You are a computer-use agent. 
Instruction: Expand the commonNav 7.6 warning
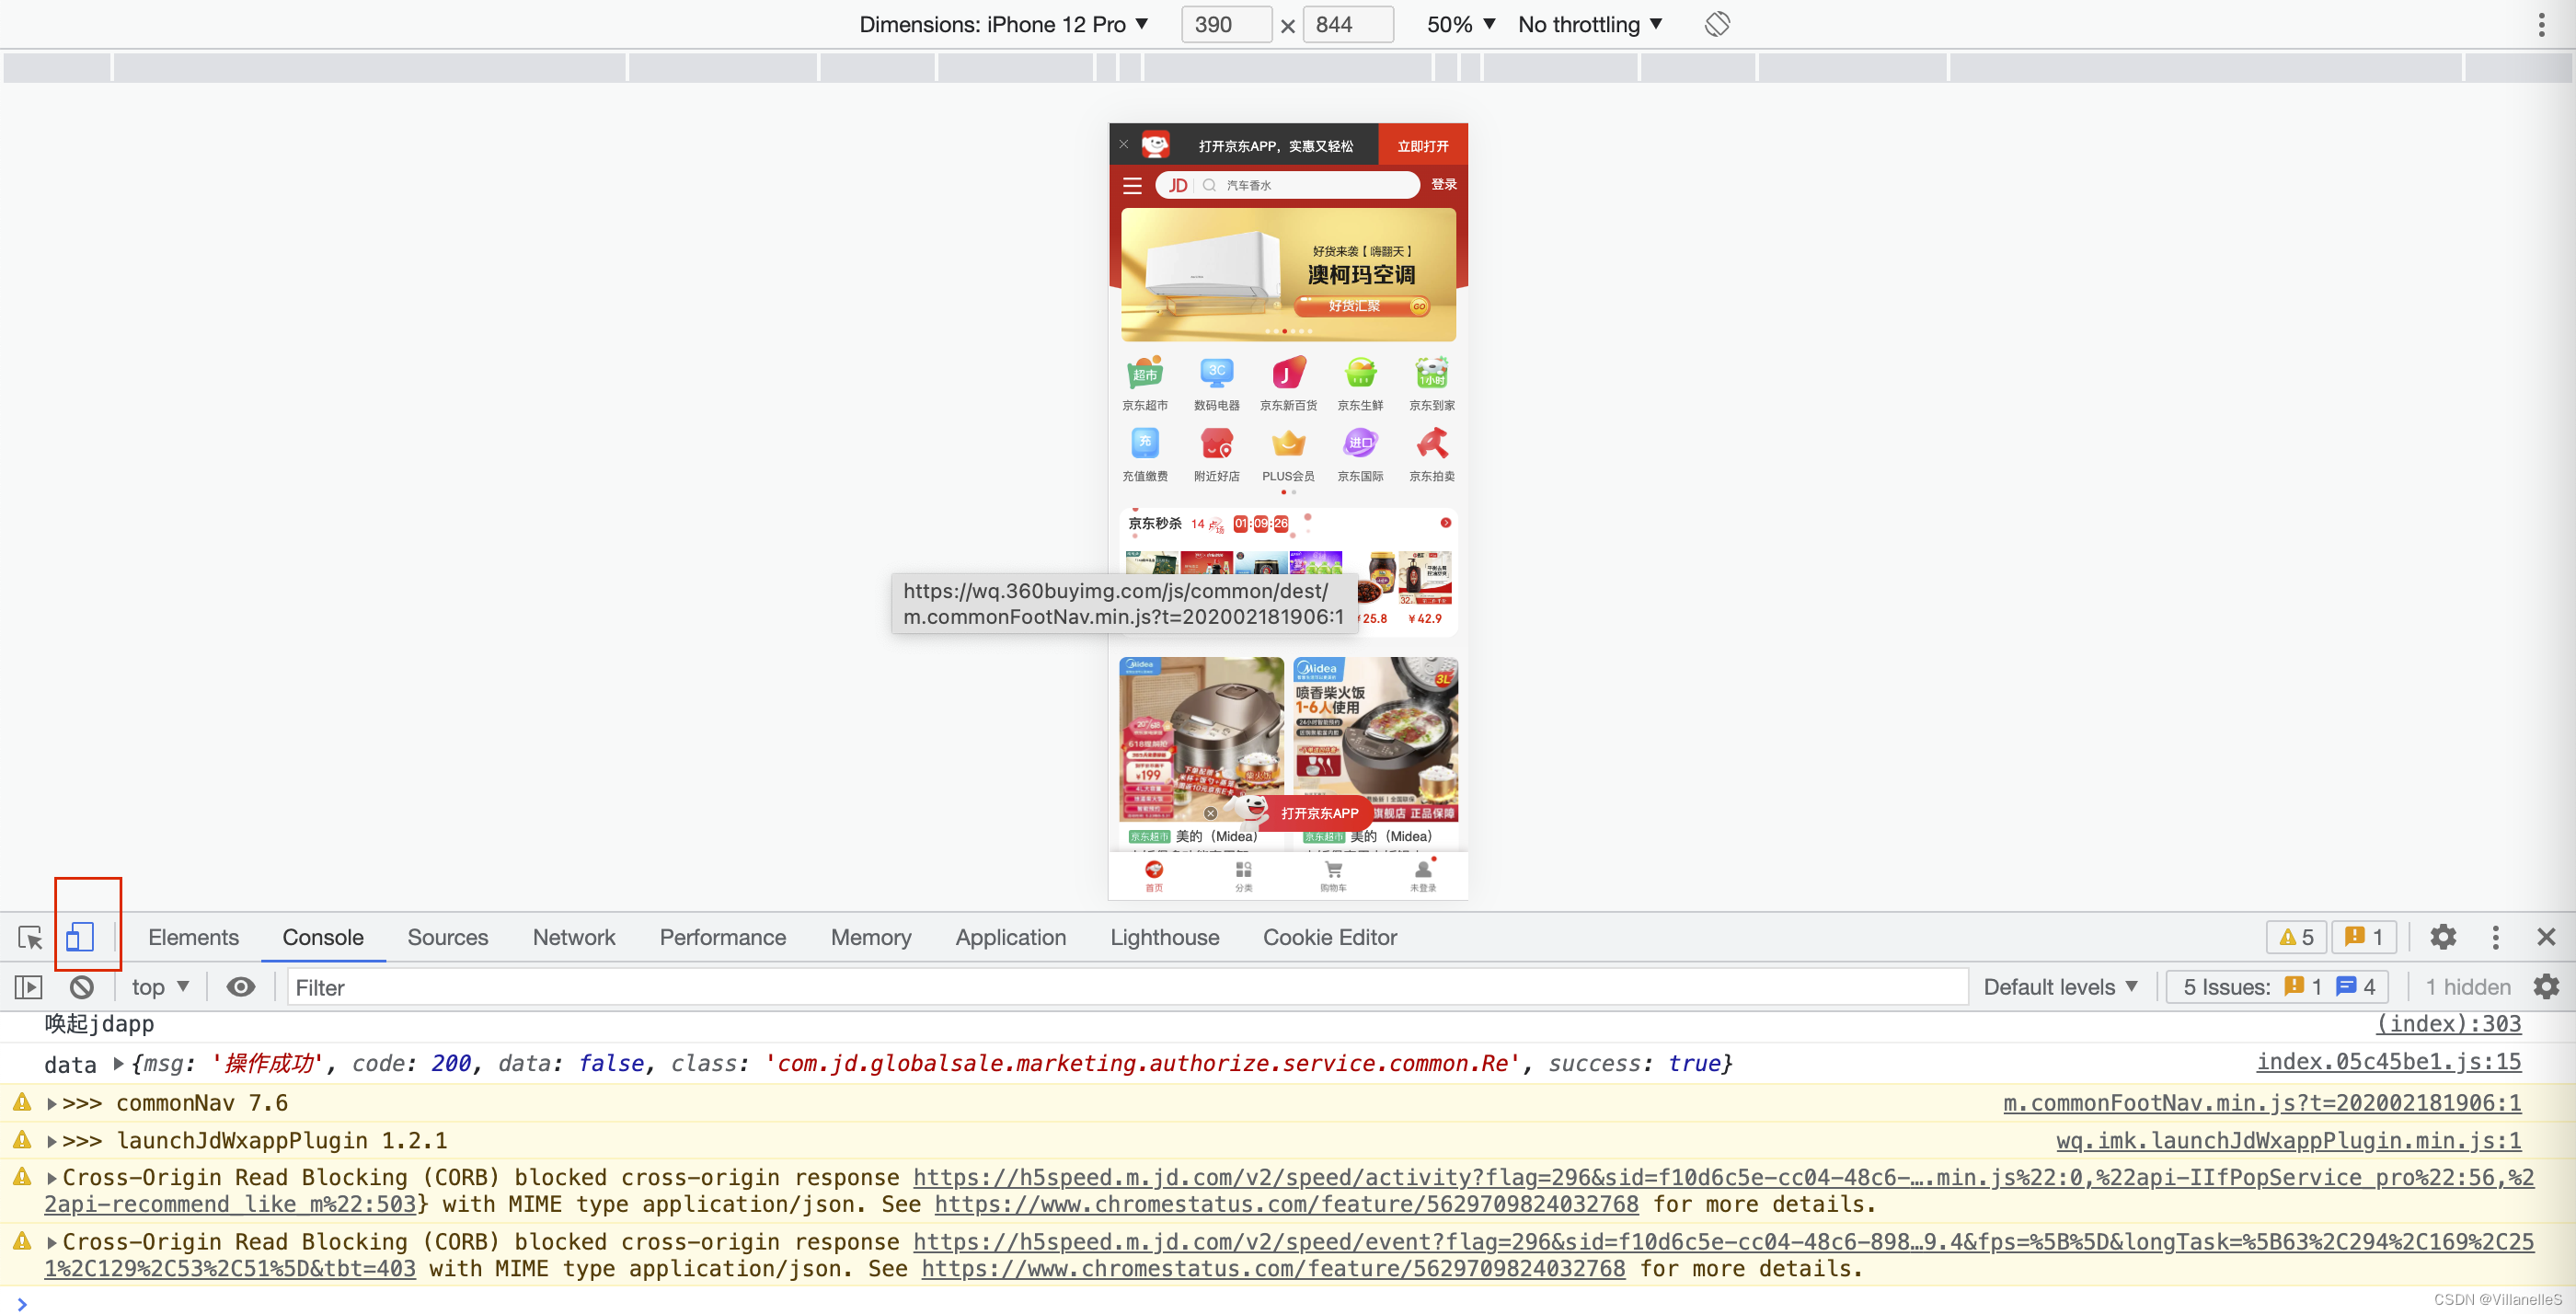52,1103
